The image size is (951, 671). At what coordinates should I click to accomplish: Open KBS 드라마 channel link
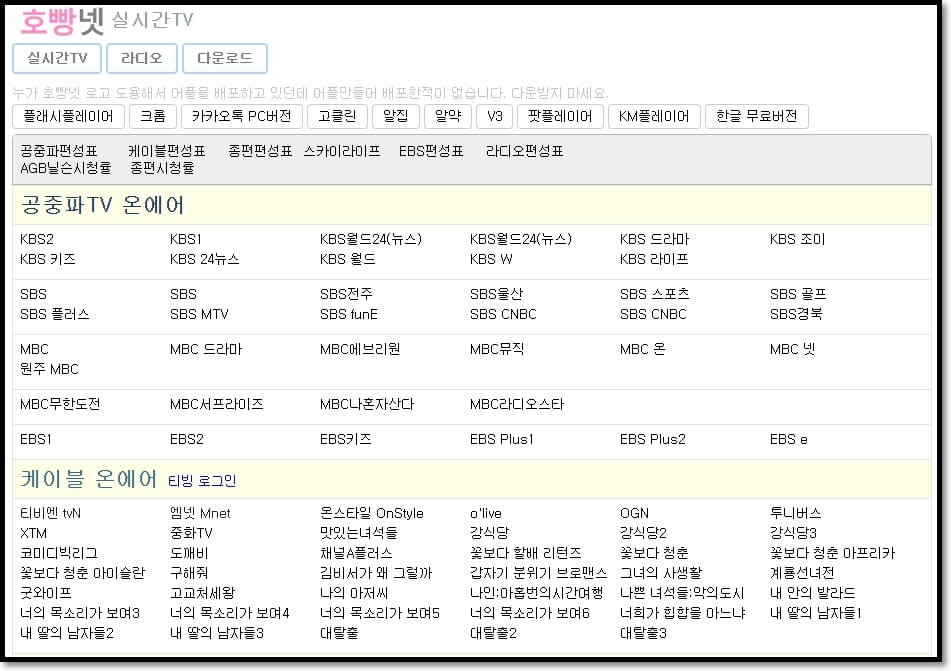pos(654,239)
